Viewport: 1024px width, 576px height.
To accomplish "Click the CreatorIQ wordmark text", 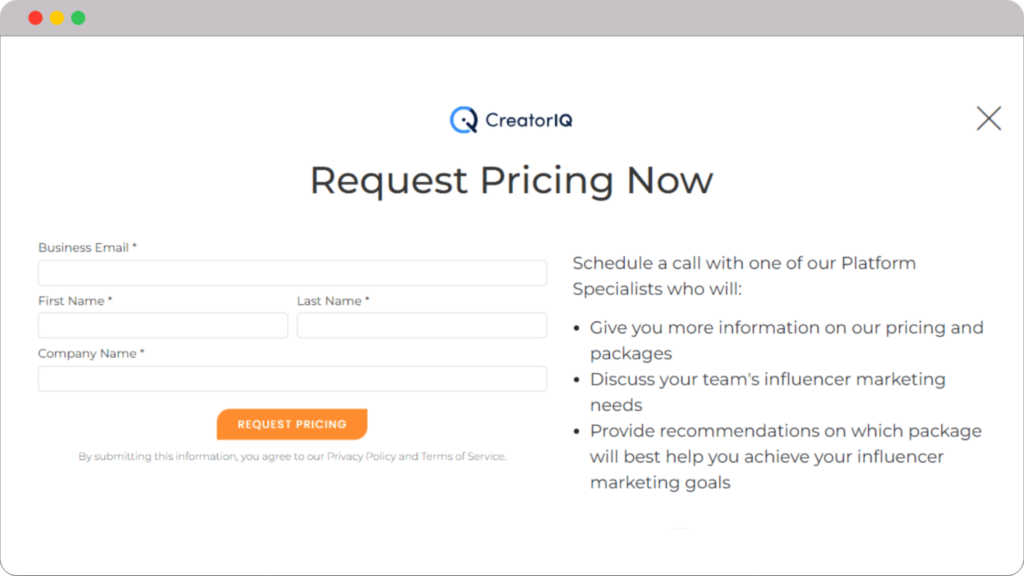I will [x=529, y=121].
